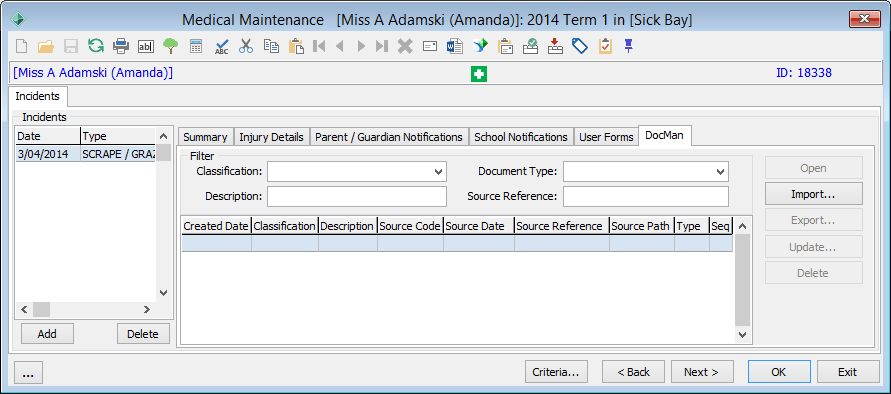The image size is (891, 394).
Task: Go to last record icon
Action: coord(382,47)
